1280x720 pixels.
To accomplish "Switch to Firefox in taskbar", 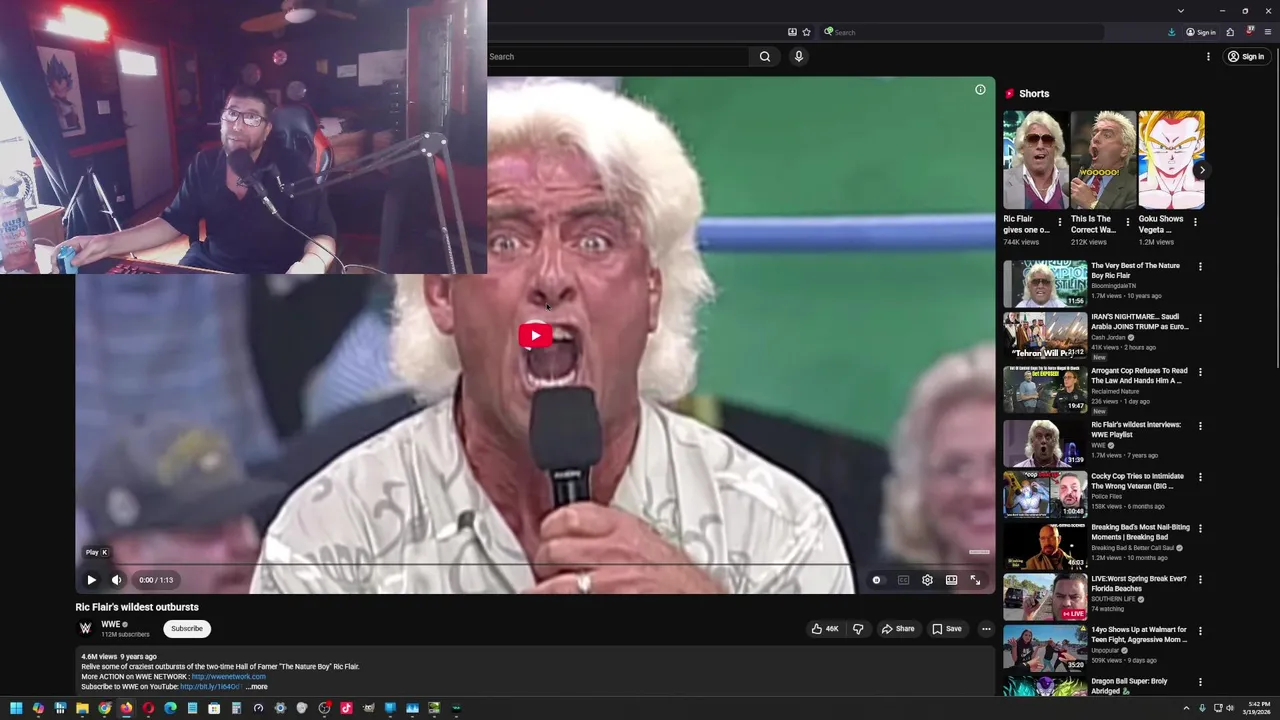I will pos(126,708).
